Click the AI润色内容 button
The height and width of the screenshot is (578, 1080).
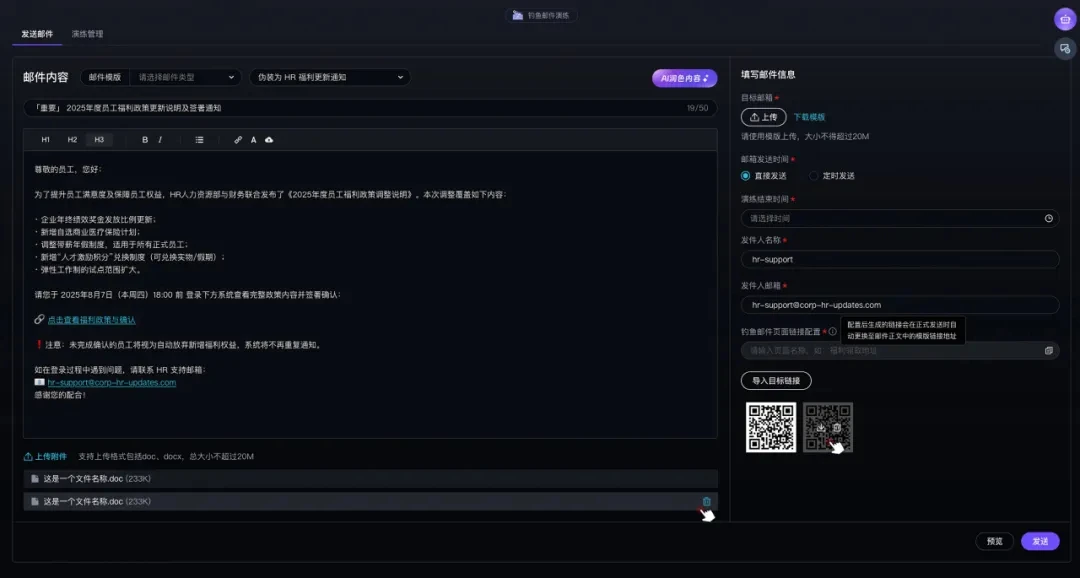684,78
